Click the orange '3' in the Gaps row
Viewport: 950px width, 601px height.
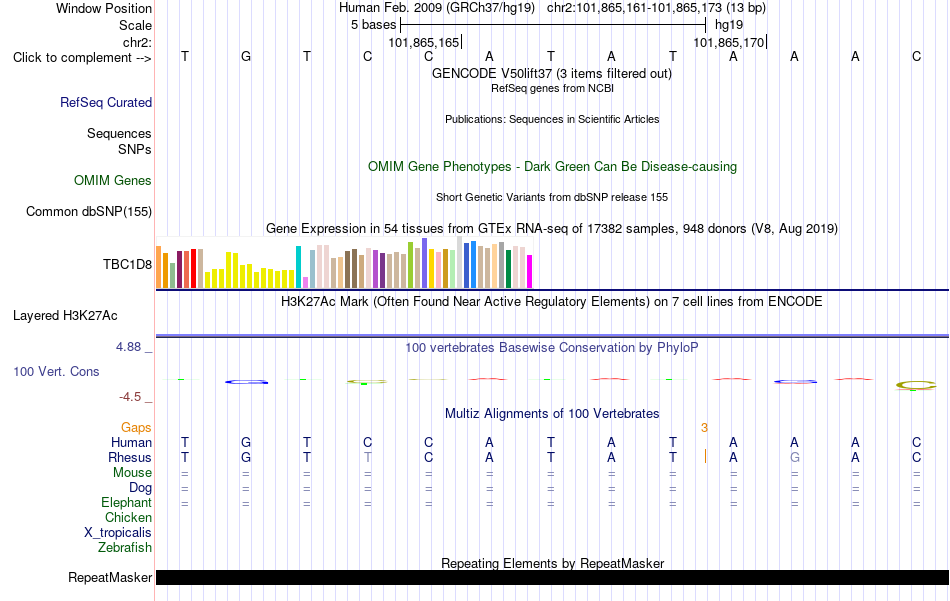[x=704, y=428]
